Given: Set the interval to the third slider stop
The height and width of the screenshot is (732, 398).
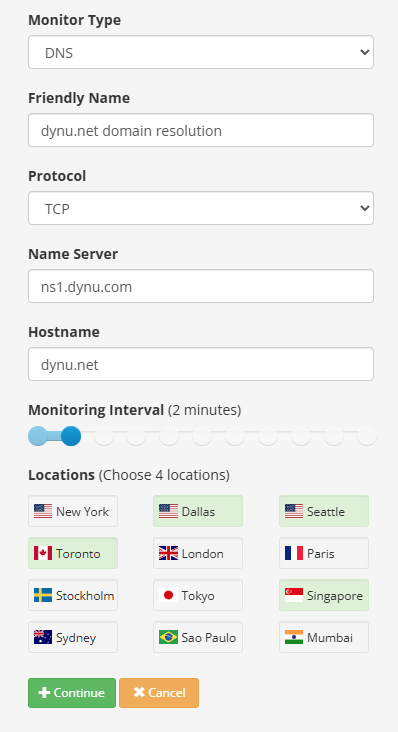Looking at the screenshot, I should point(104,436).
